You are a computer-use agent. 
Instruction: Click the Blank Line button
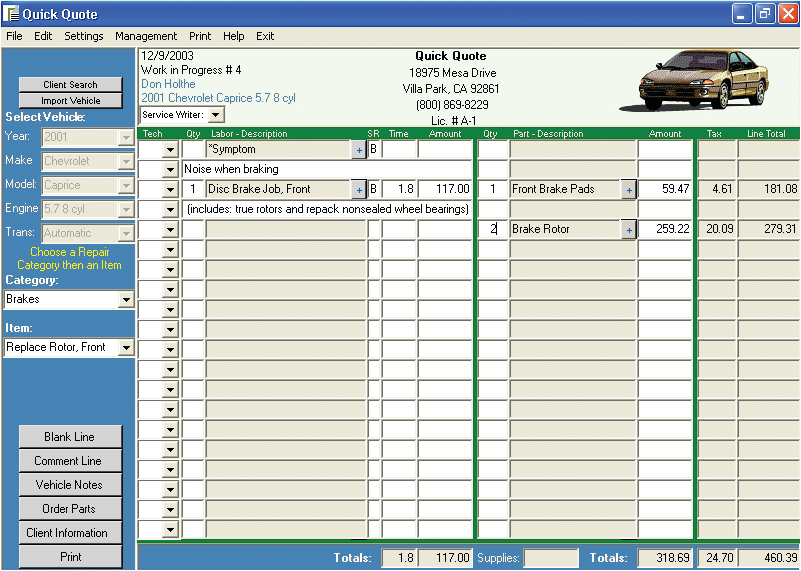pos(70,437)
